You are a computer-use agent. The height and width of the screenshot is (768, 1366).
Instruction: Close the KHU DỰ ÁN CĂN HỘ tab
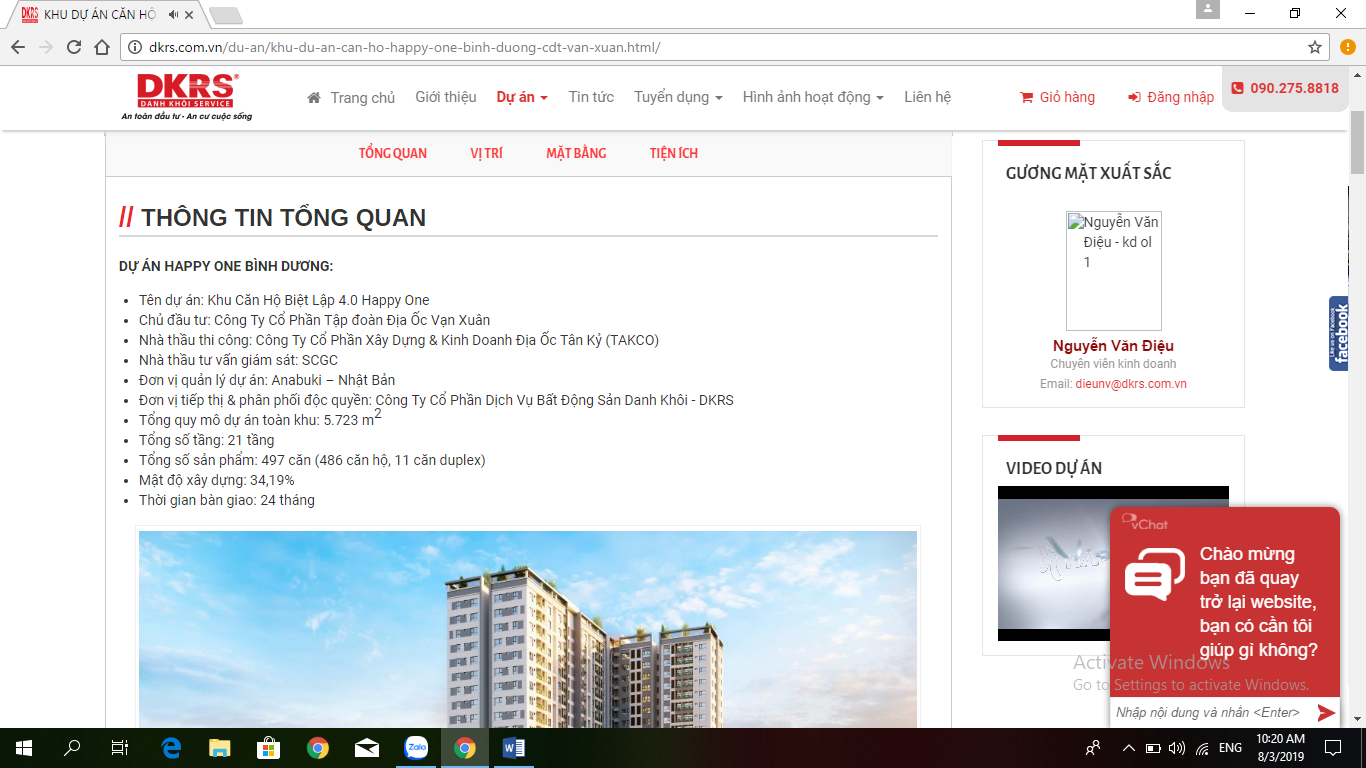pyautogui.click(x=191, y=14)
